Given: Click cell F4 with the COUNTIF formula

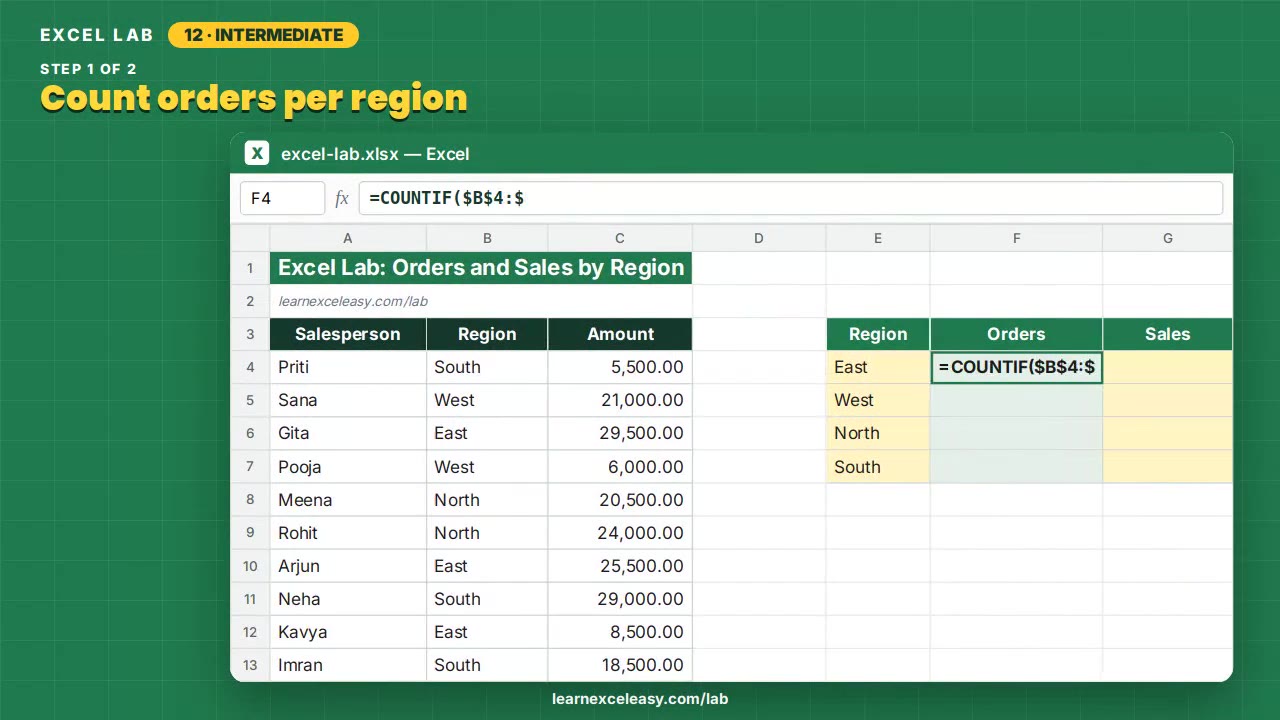Looking at the screenshot, I should coord(1016,367).
